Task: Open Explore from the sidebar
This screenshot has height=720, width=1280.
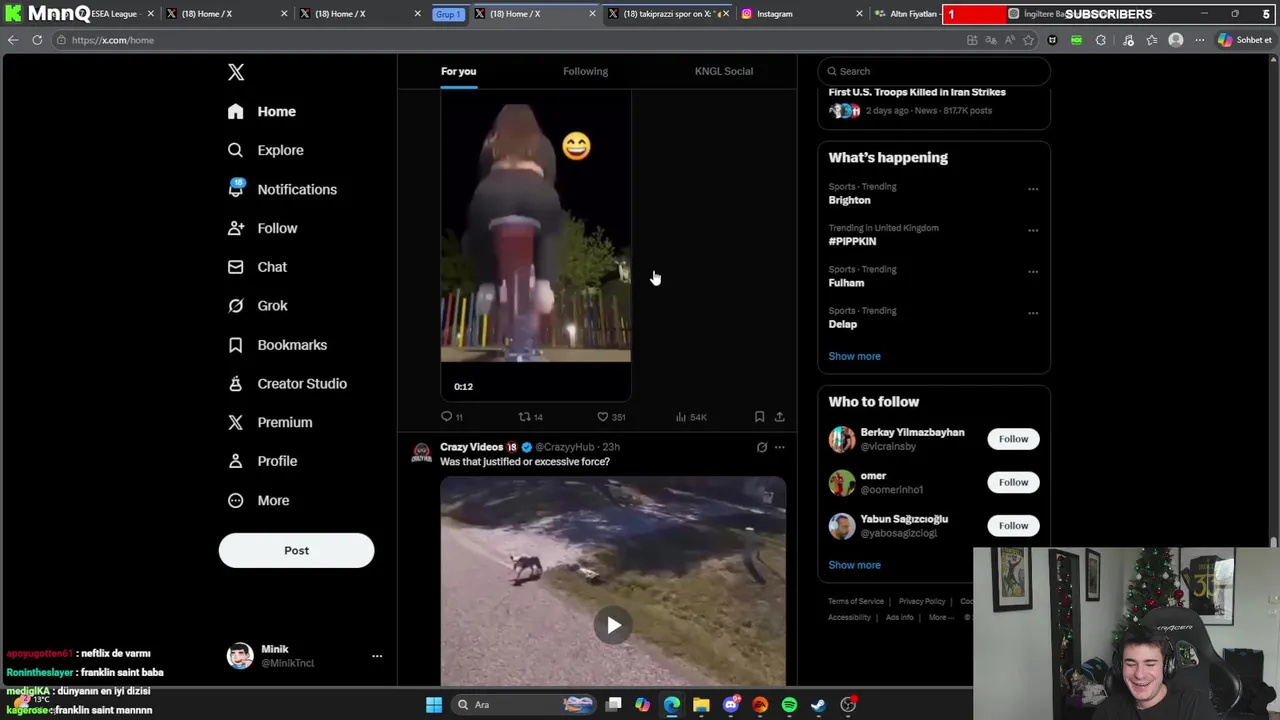Action: tap(266, 150)
